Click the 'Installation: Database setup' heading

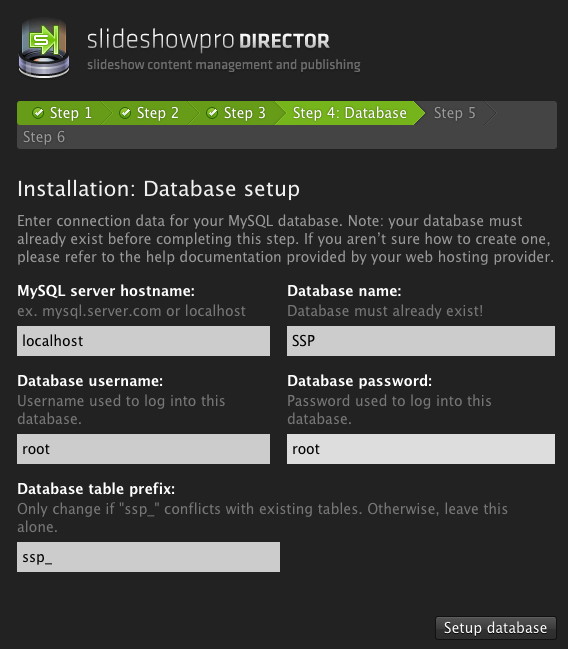coord(159,189)
